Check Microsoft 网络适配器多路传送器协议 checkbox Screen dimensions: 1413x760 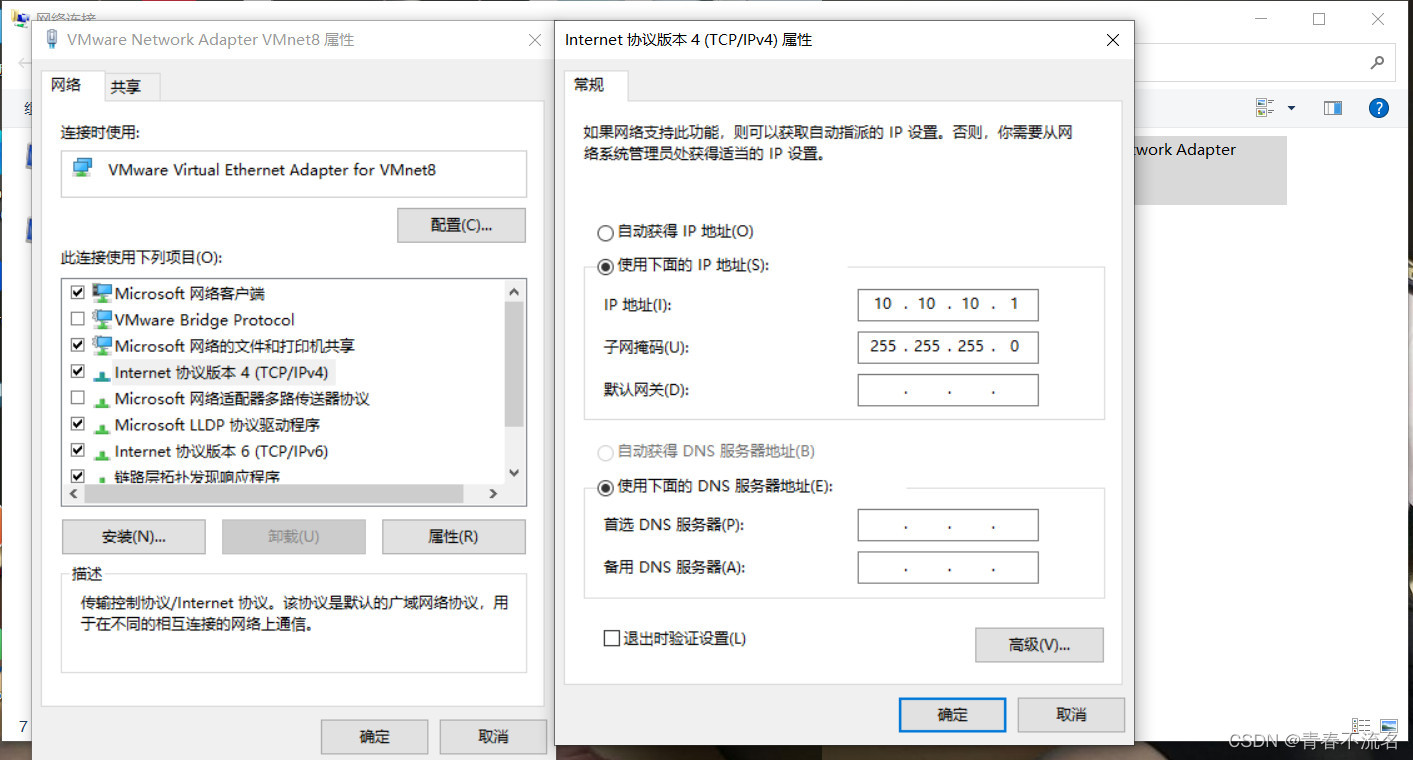(78, 398)
